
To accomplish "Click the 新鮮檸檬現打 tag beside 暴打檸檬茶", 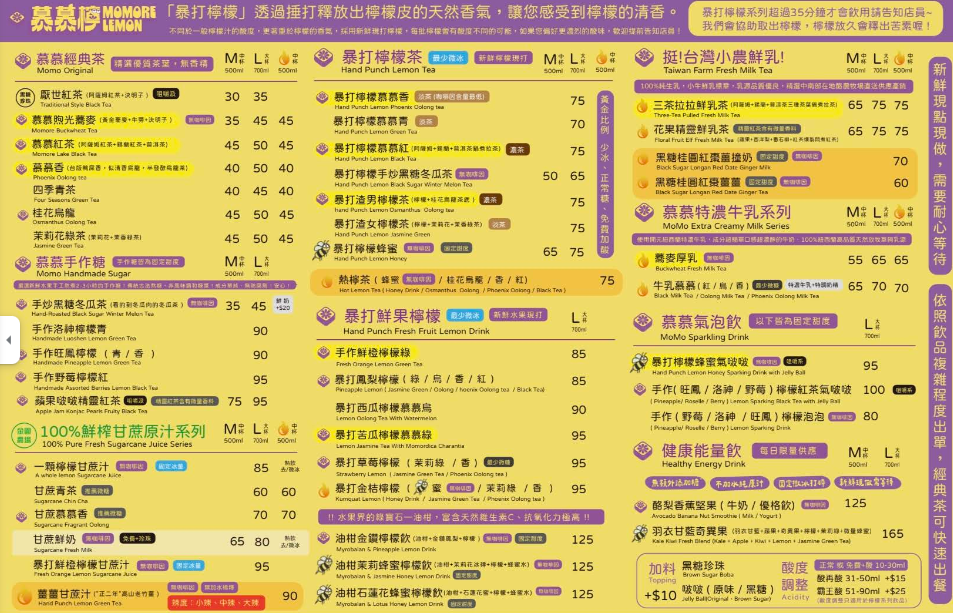I will point(503,58).
